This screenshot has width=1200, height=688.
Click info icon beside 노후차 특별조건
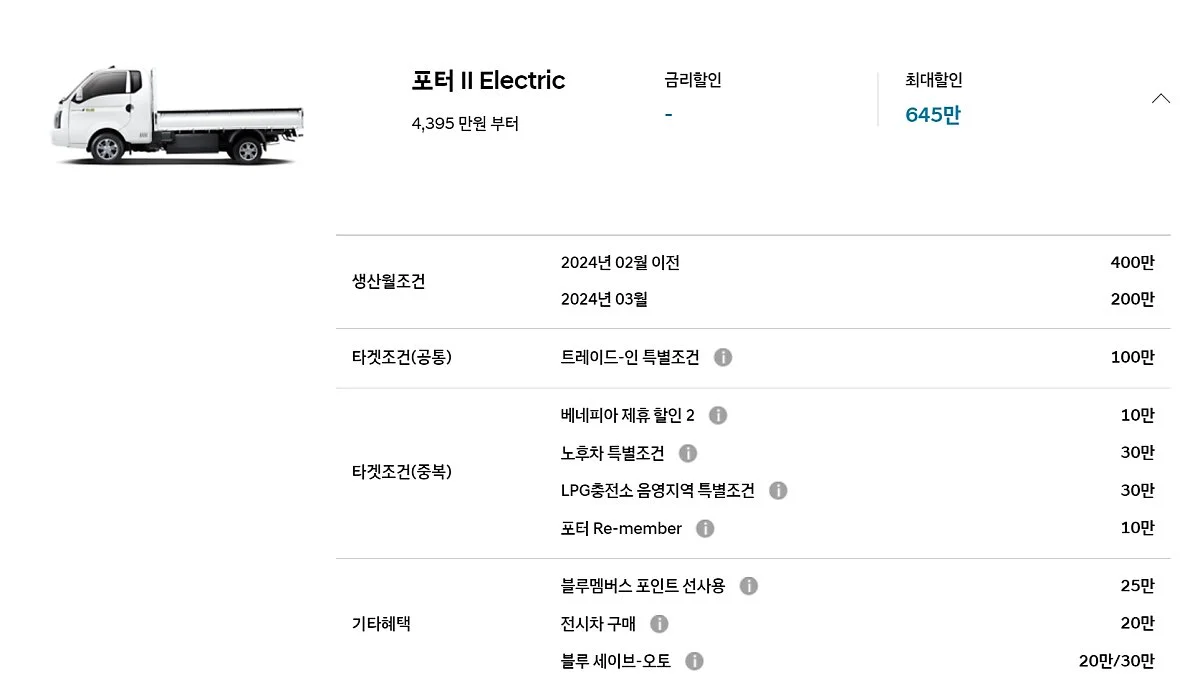click(688, 453)
